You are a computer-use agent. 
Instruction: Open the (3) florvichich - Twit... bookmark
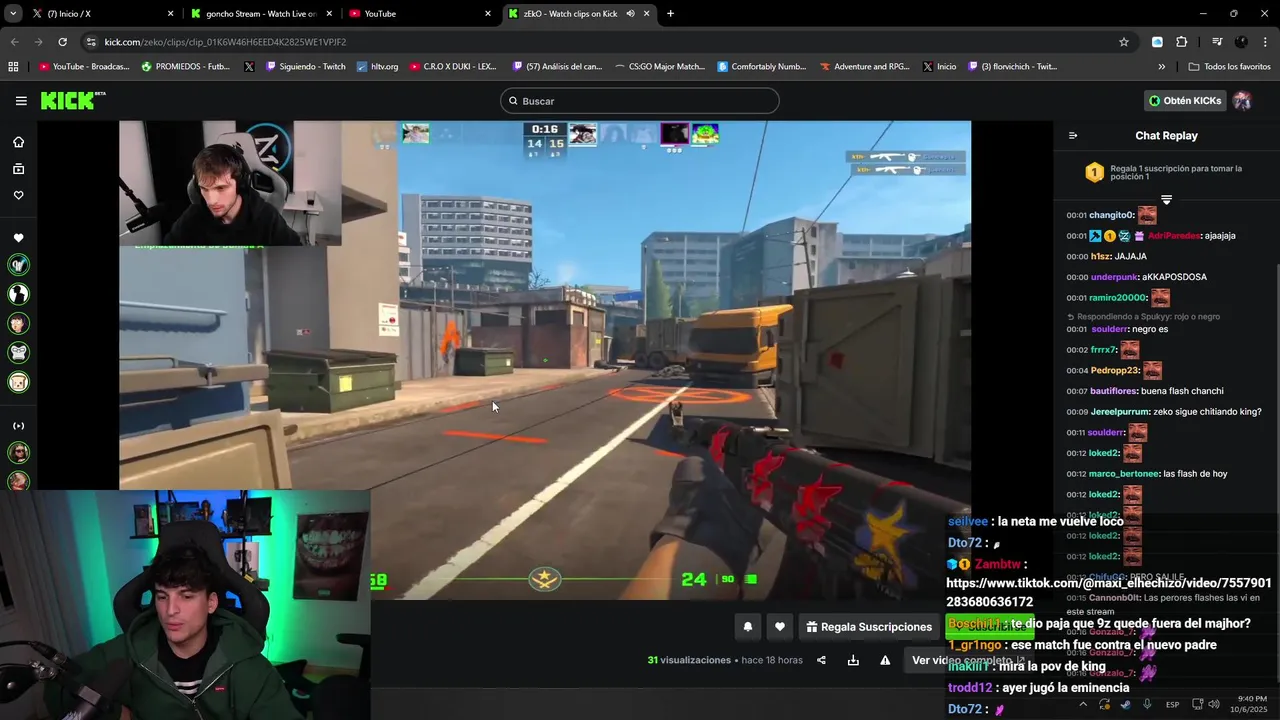click(x=1011, y=67)
